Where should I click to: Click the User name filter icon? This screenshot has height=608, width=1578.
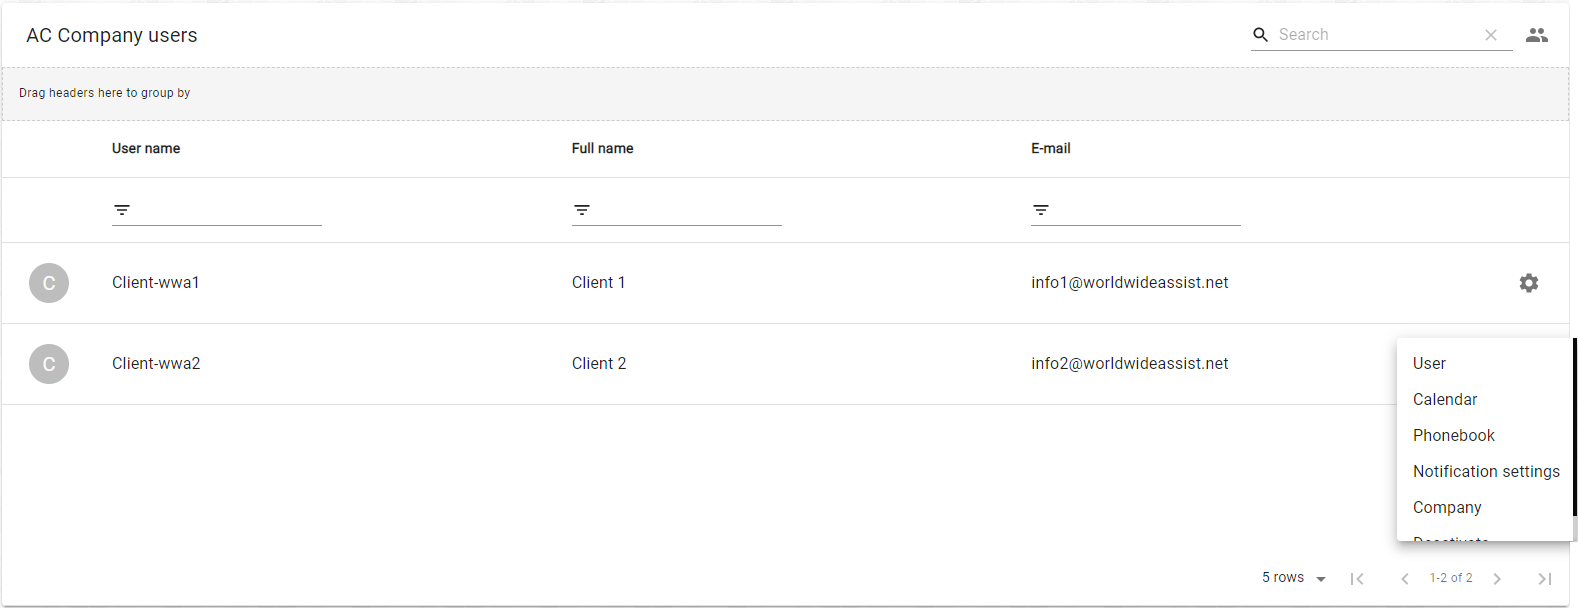(x=122, y=210)
